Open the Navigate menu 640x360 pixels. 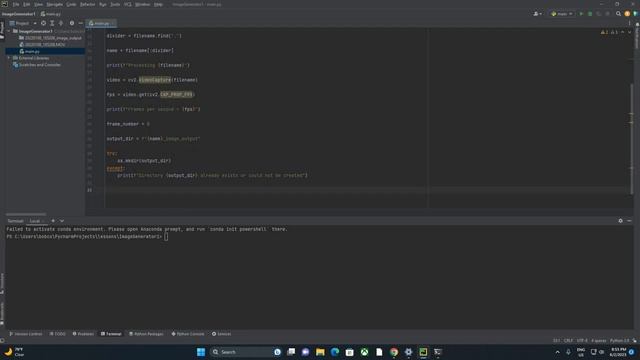coord(54,4)
